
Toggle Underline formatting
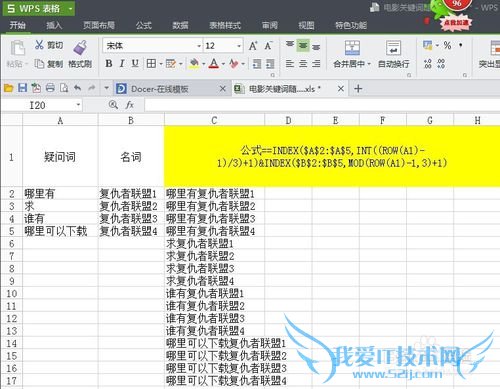(135, 63)
